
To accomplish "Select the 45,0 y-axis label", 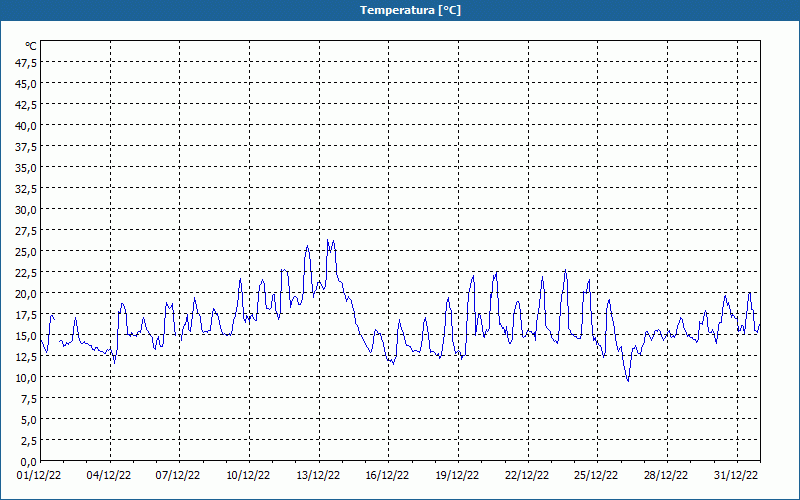I will (x=27, y=84).
